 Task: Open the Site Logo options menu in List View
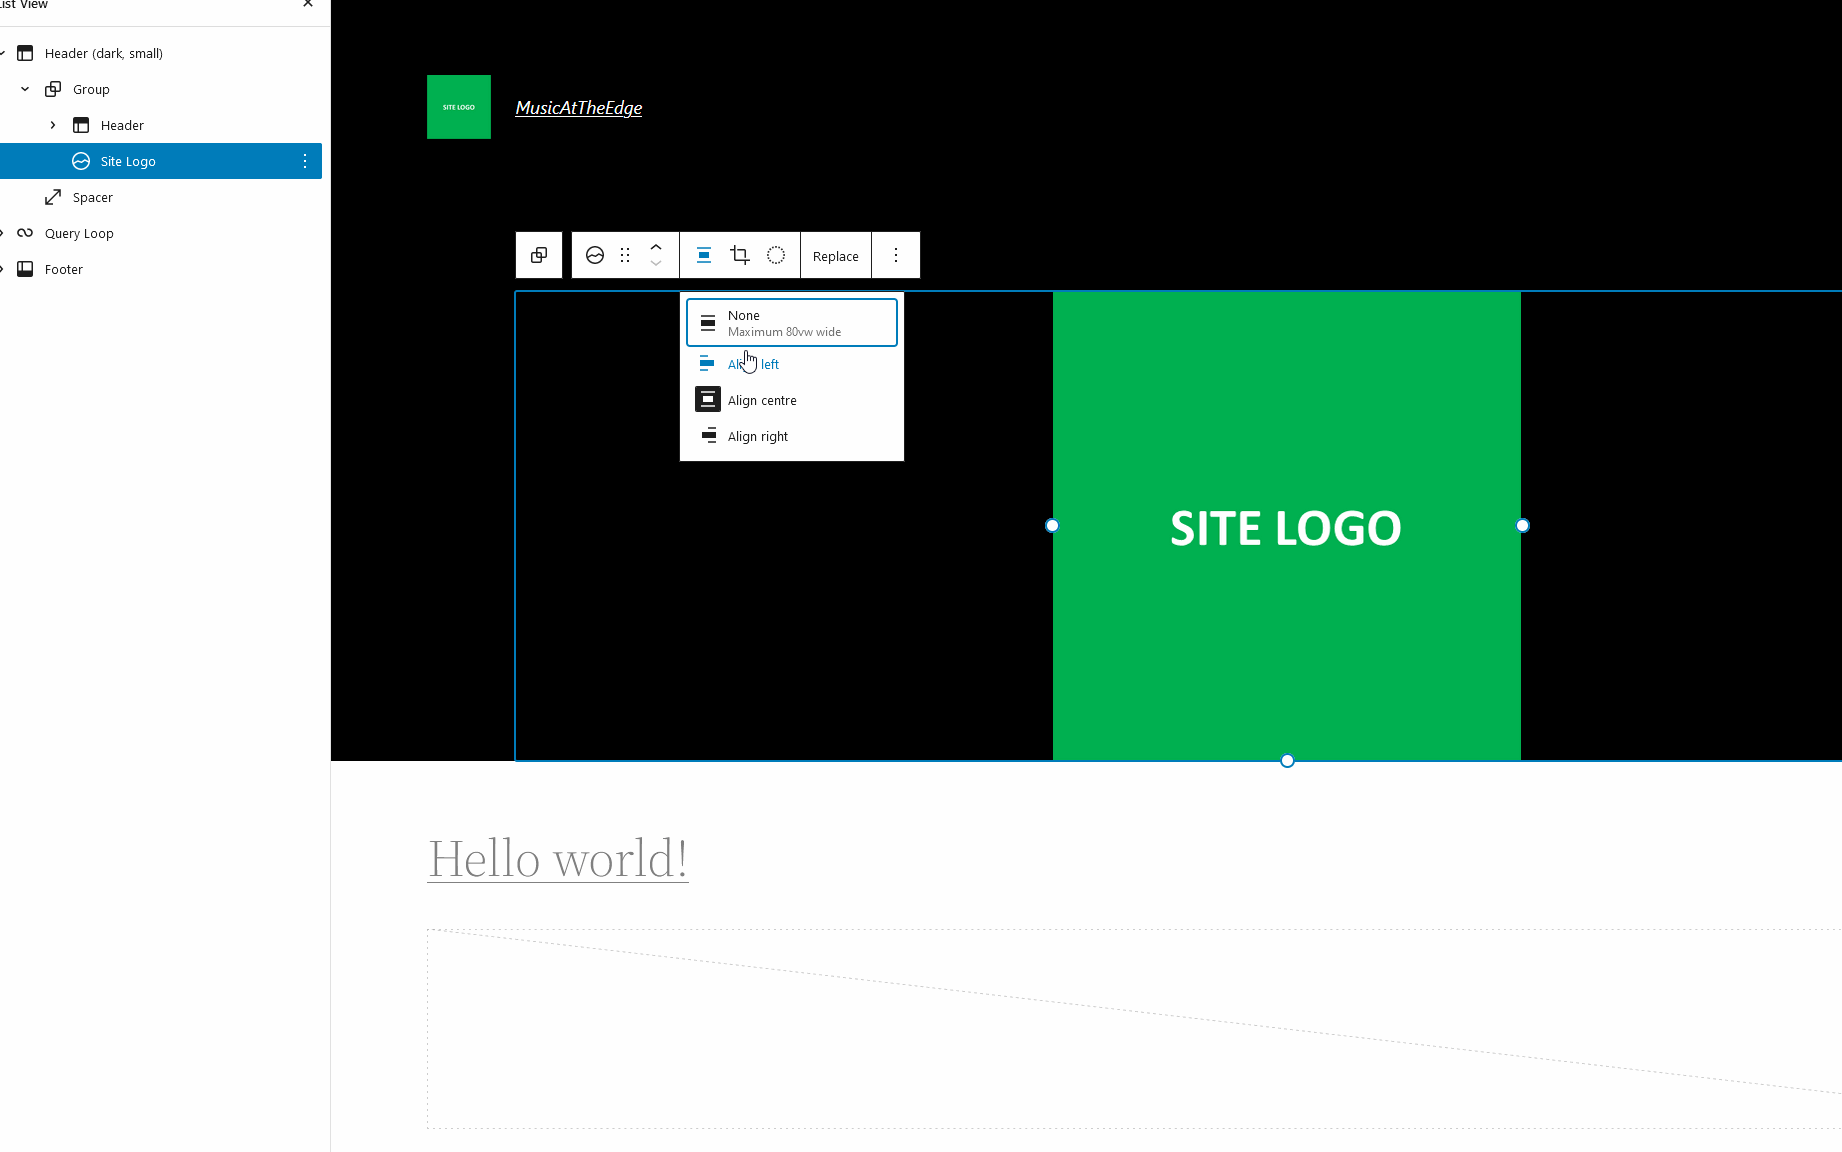(x=305, y=161)
